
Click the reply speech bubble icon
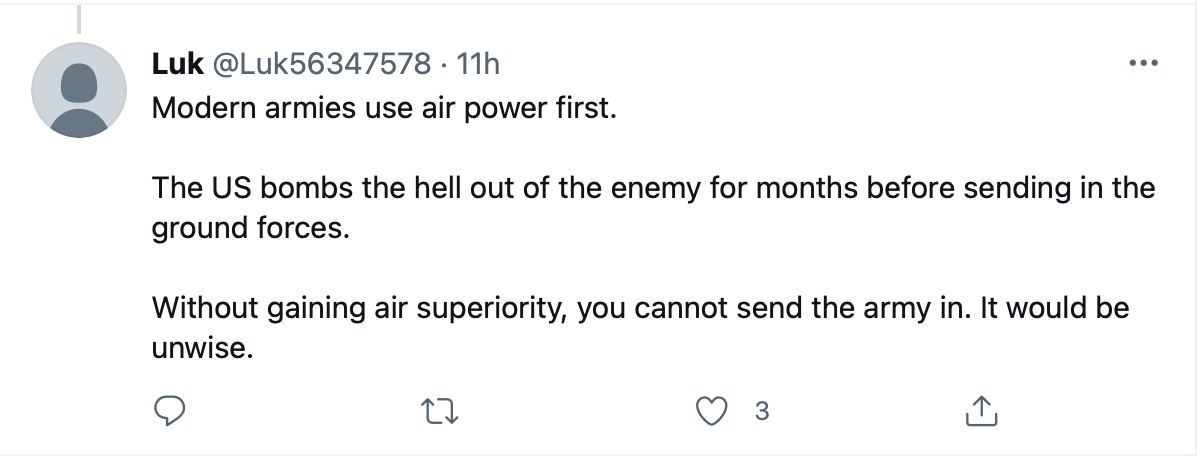click(x=170, y=409)
